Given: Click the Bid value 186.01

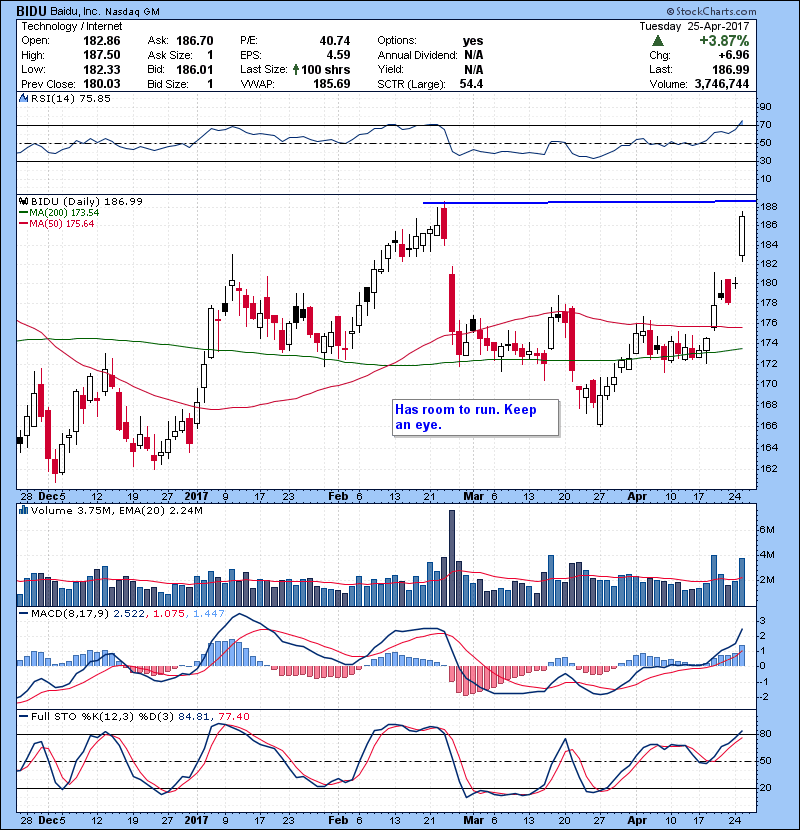Looking at the screenshot, I should pos(195,69).
